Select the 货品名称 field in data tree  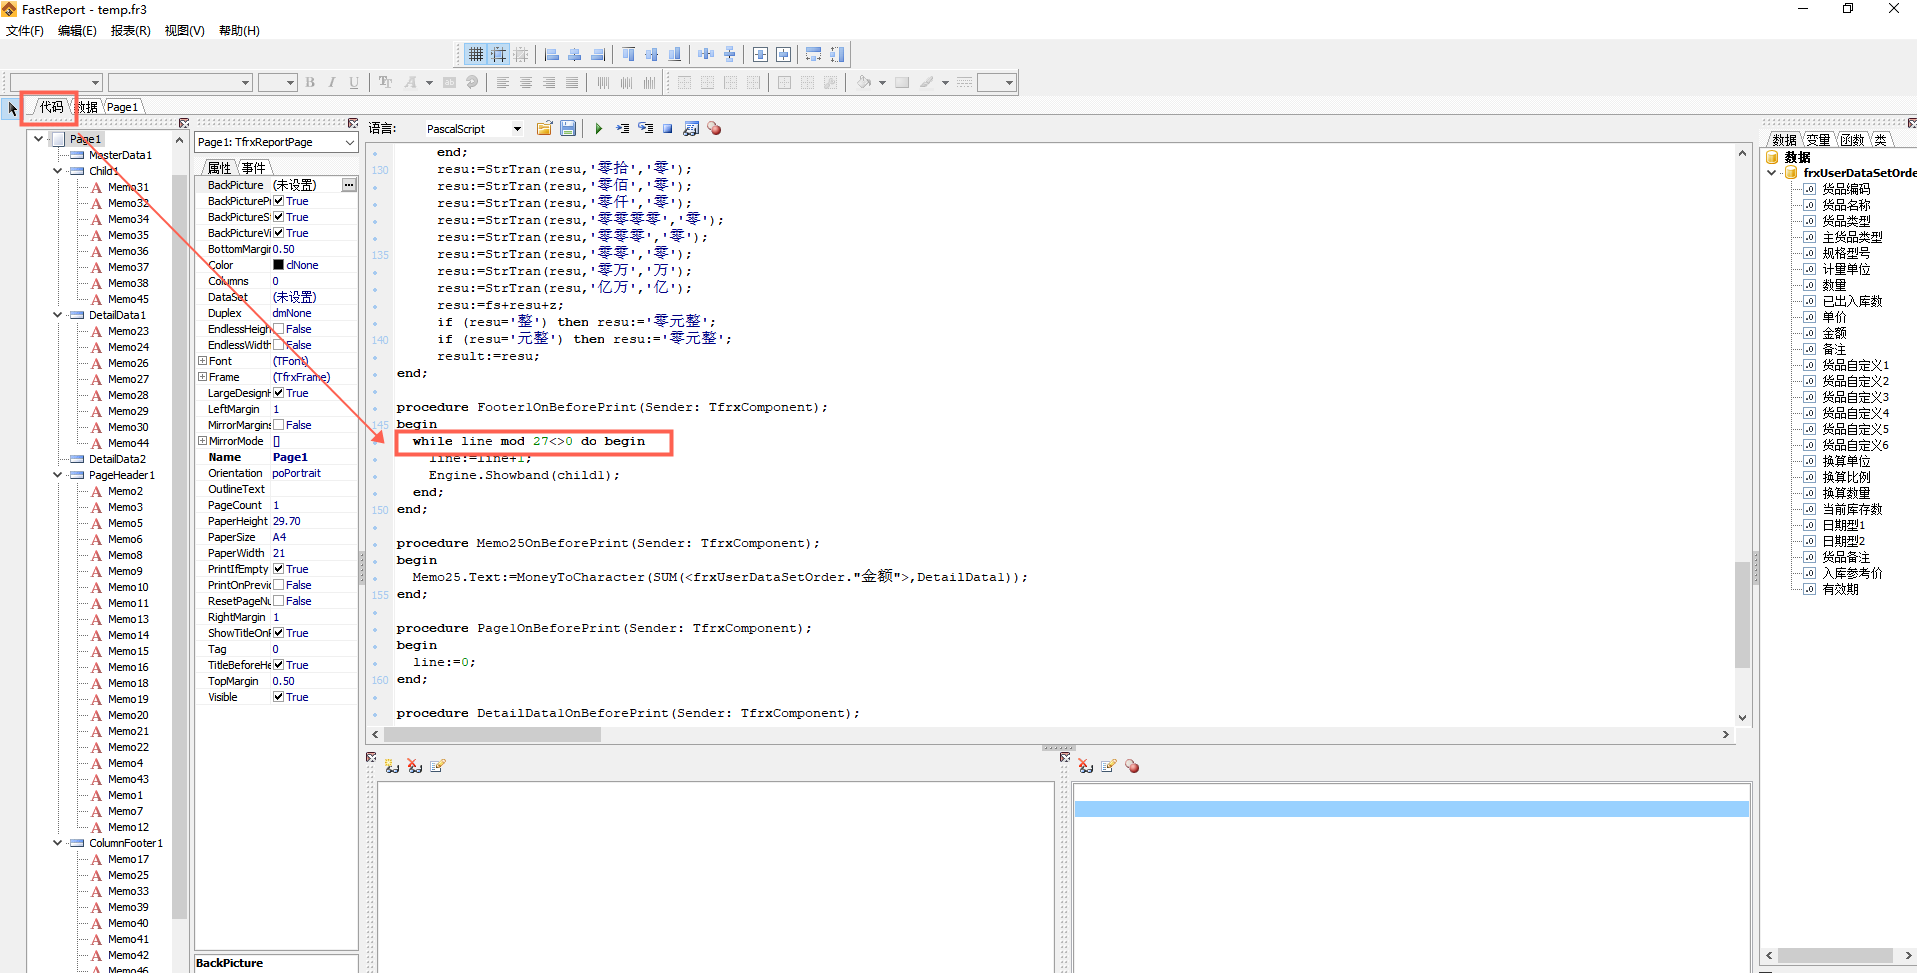click(x=1846, y=205)
